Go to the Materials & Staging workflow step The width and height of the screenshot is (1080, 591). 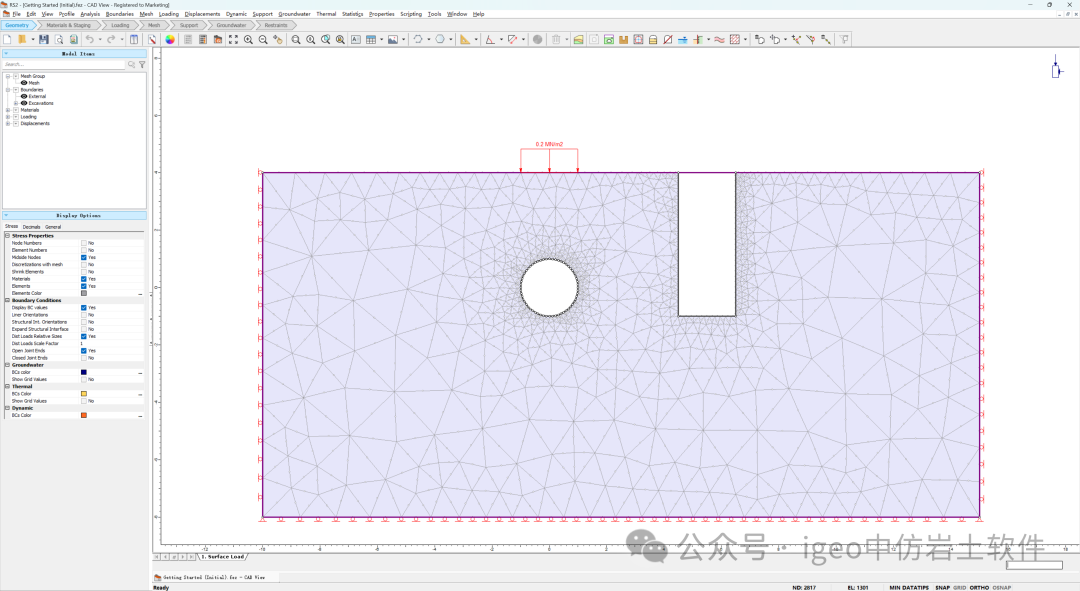(68, 25)
